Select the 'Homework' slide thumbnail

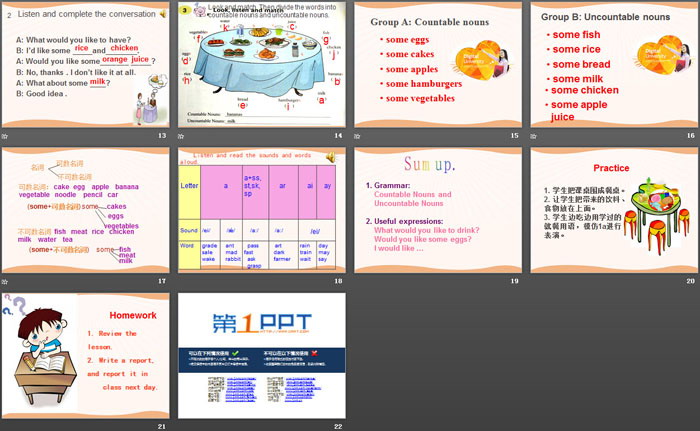click(x=86, y=356)
